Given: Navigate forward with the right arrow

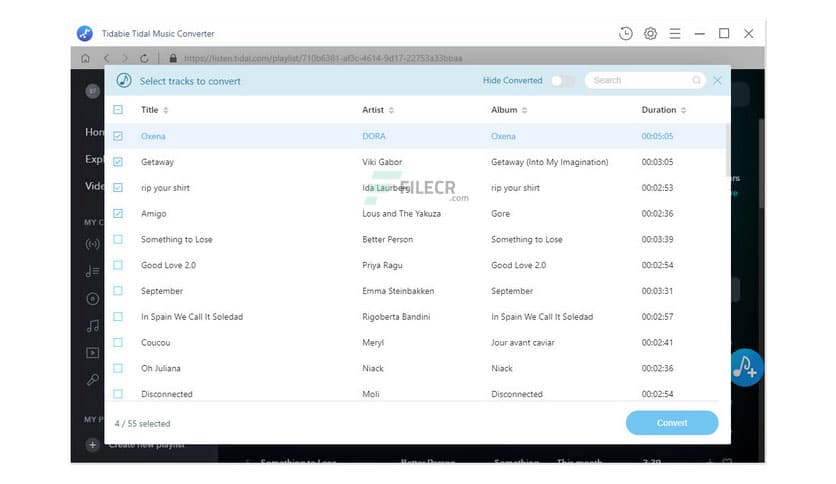Looking at the screenshot, I should 125,58.
